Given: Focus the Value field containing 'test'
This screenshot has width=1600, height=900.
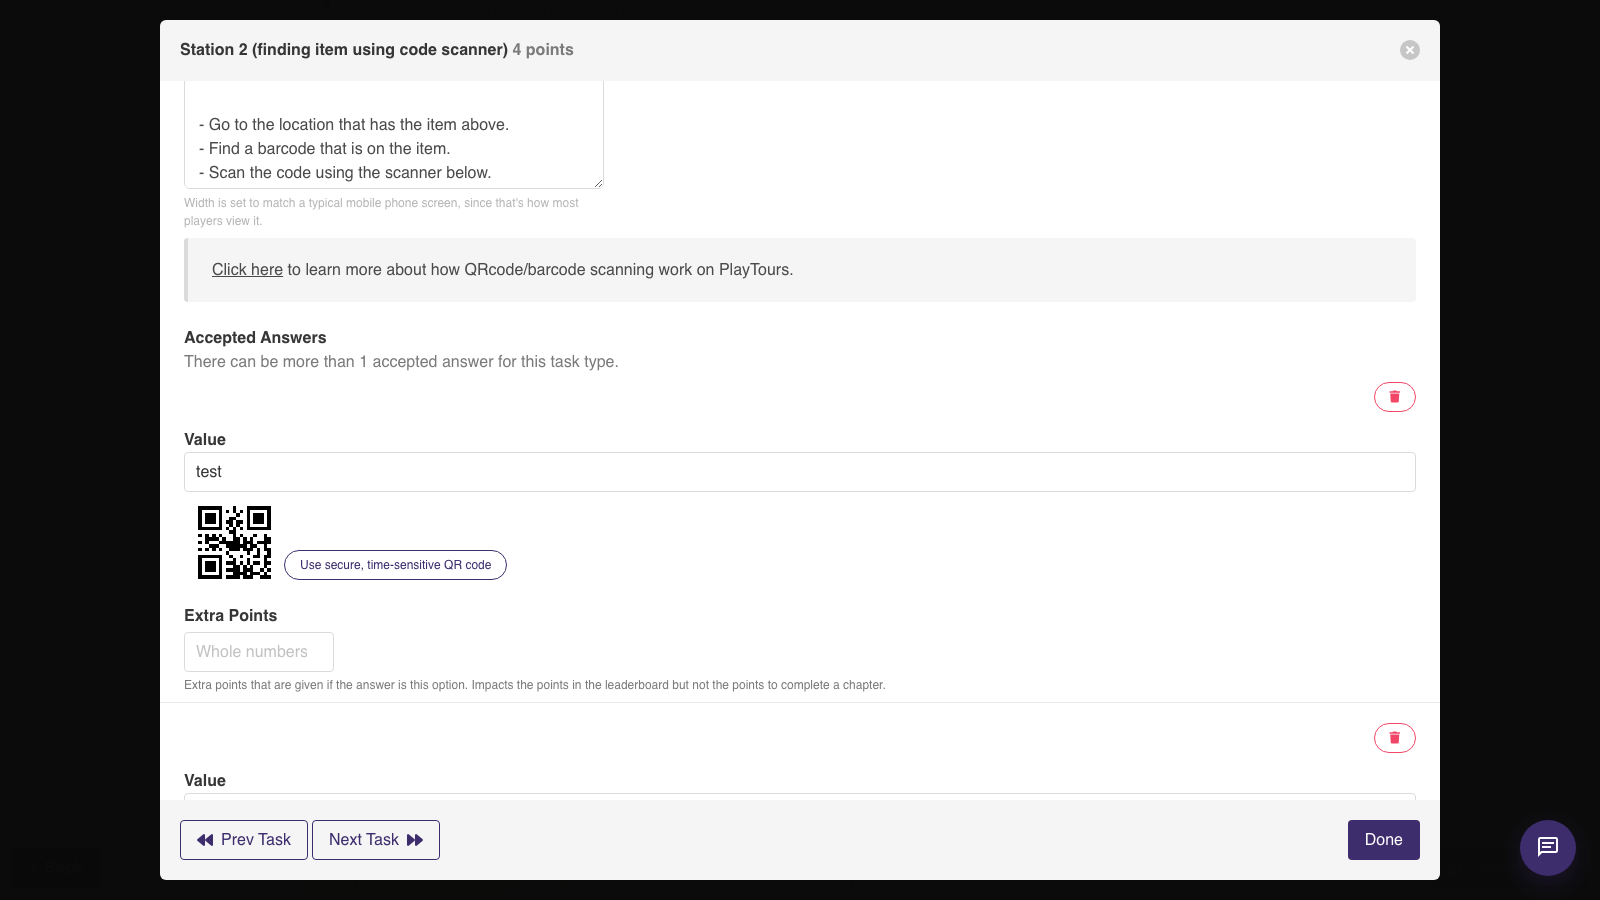Looking at the screenshot, I should point(799,472).
